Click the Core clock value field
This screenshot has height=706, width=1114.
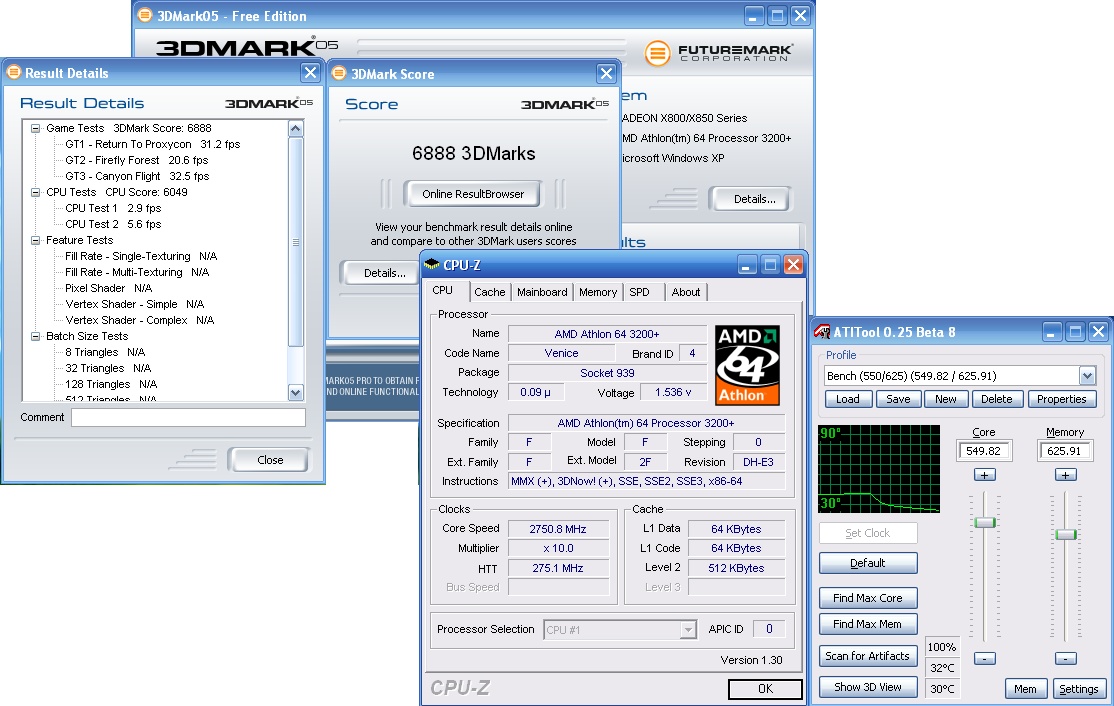coord(984,451)
